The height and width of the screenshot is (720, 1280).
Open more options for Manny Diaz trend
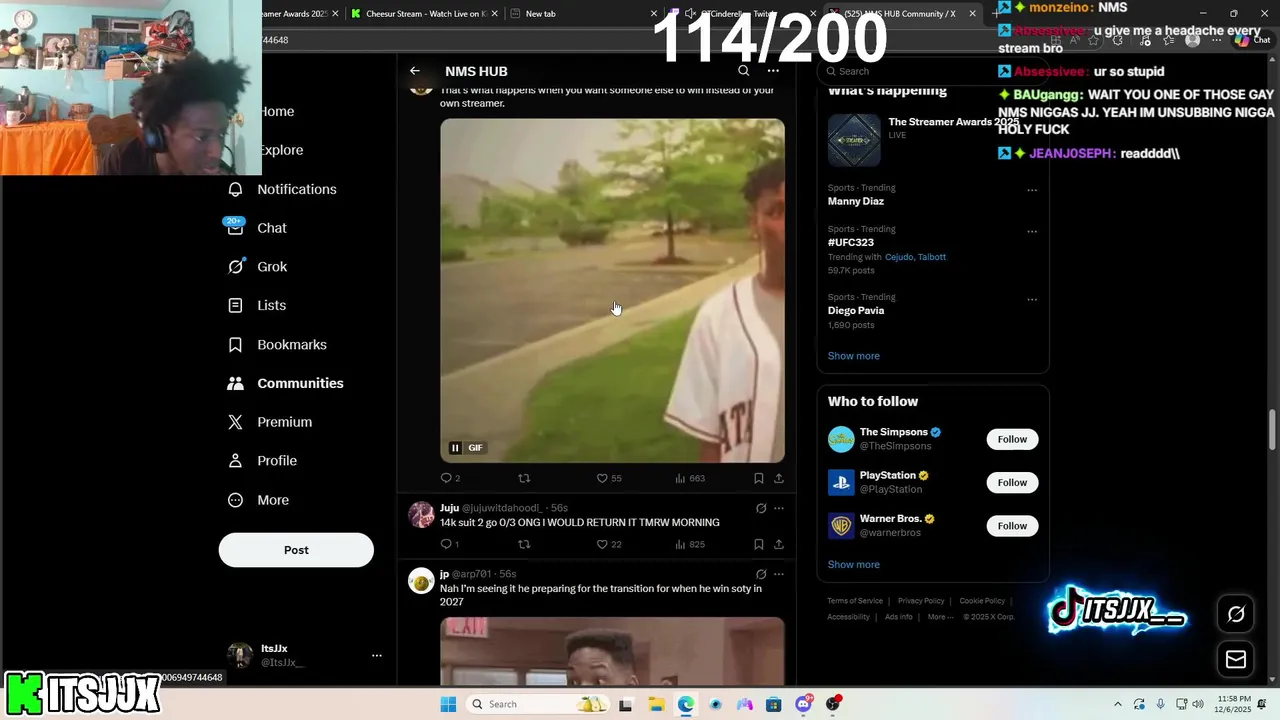(1032, 190)
